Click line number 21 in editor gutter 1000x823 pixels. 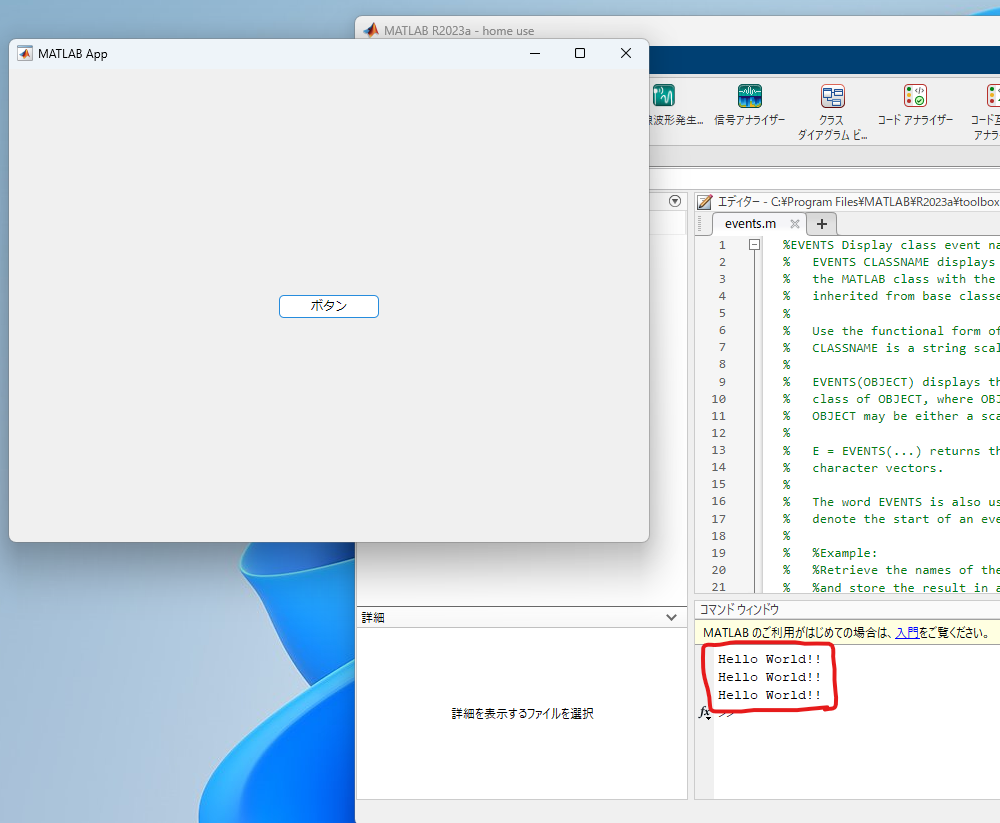pos(718,587)
